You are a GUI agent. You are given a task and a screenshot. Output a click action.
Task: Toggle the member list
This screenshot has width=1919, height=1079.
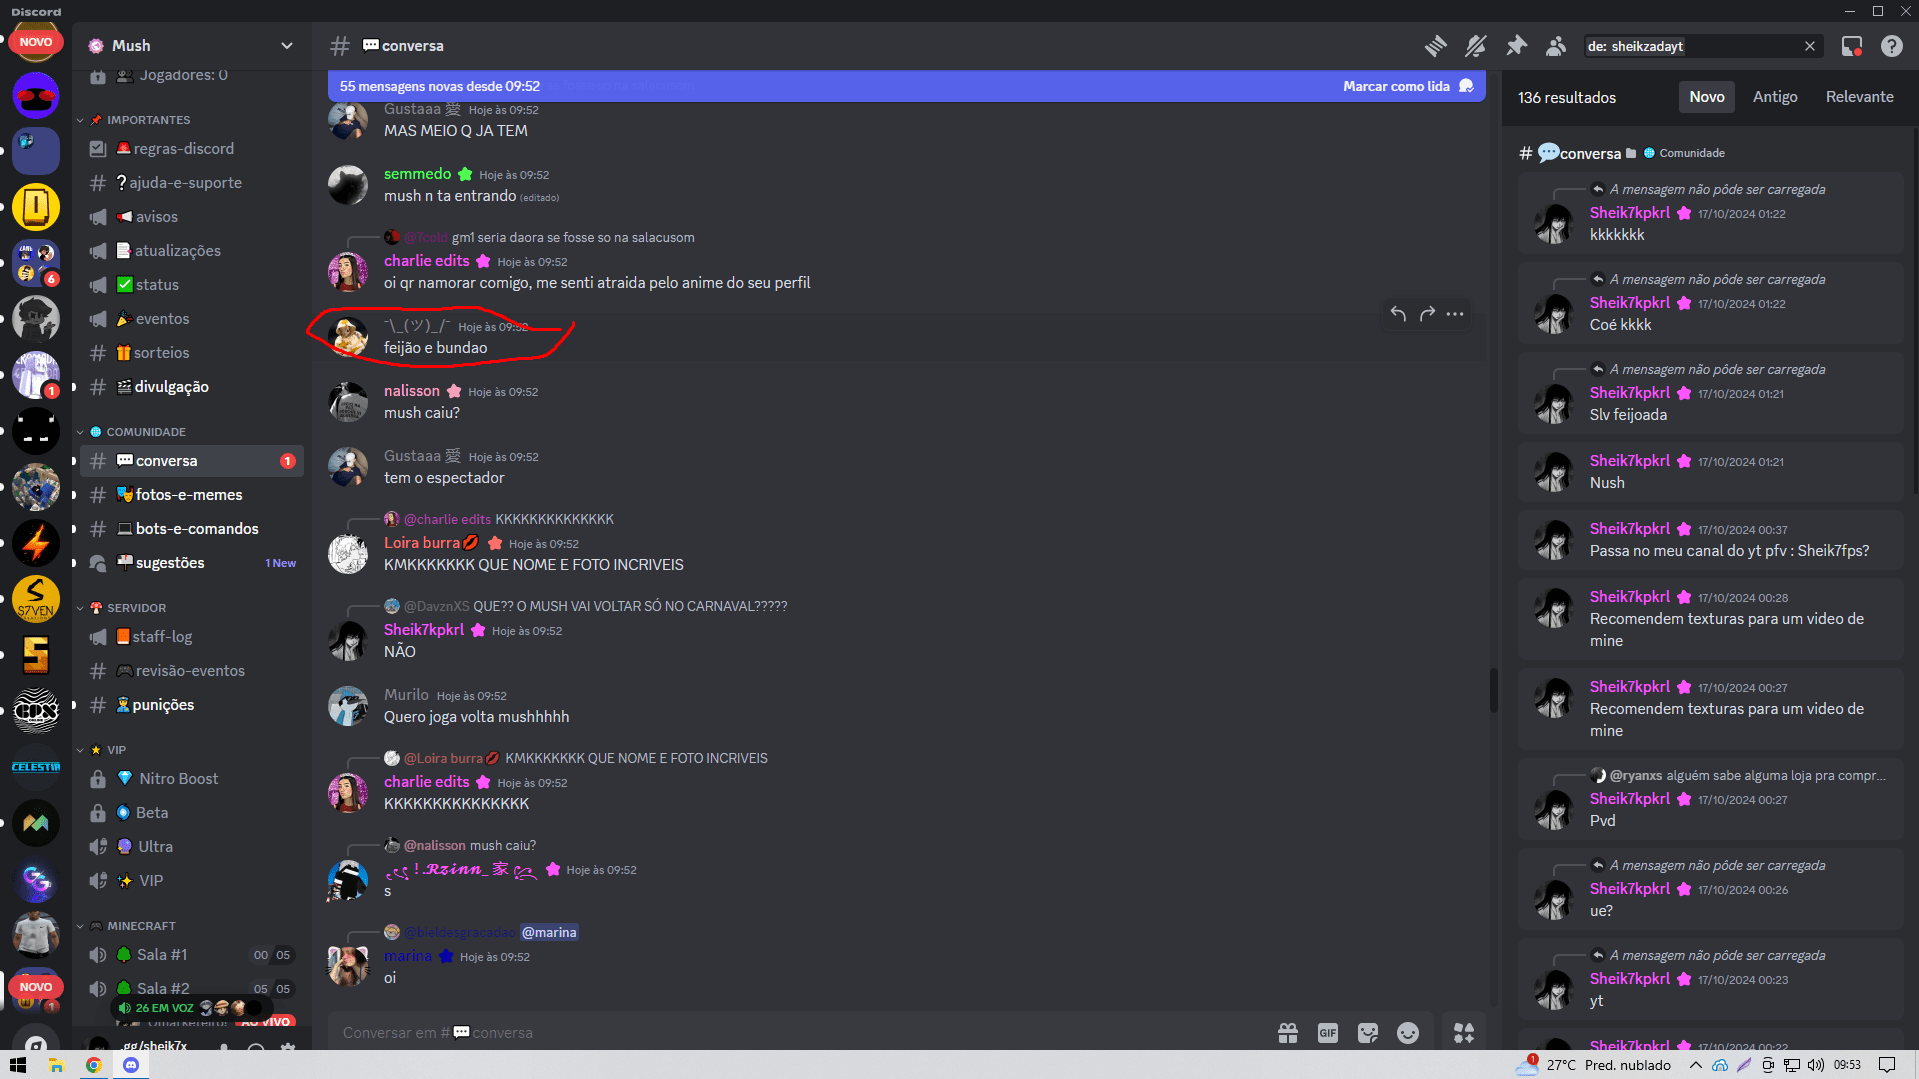pos(1556,46)
